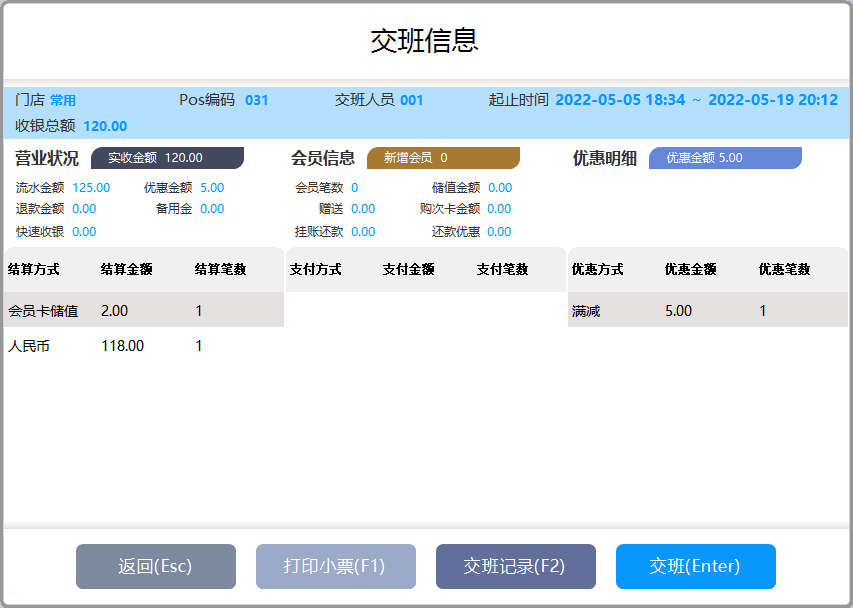This screenshot has height=608, width=853.
Task: Select the 流水金额 amount 125.00
Action: [93, 186]
